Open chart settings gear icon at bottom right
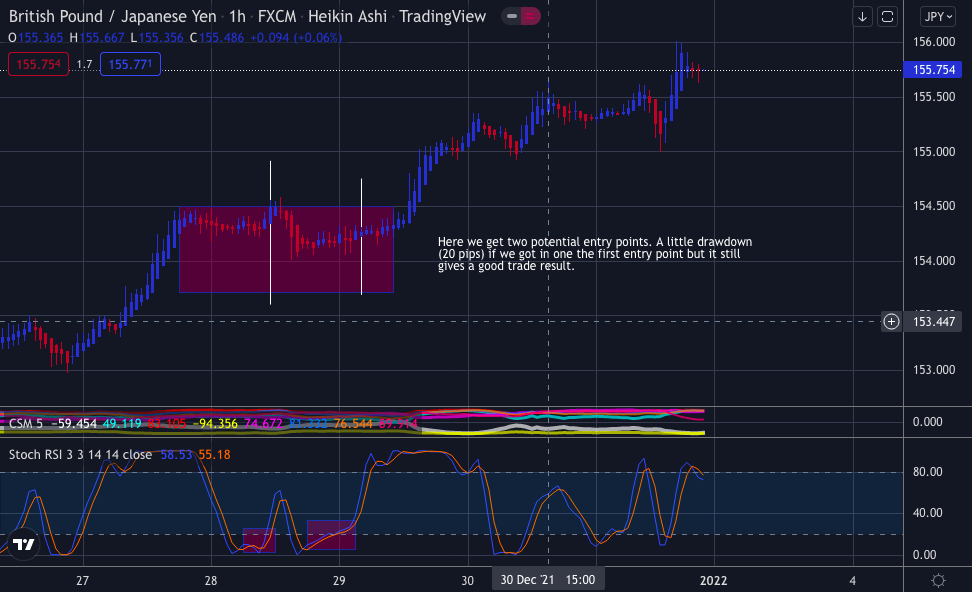Image resolution: width=972 pixels, height=592 pixels. [x=939, y=580]
